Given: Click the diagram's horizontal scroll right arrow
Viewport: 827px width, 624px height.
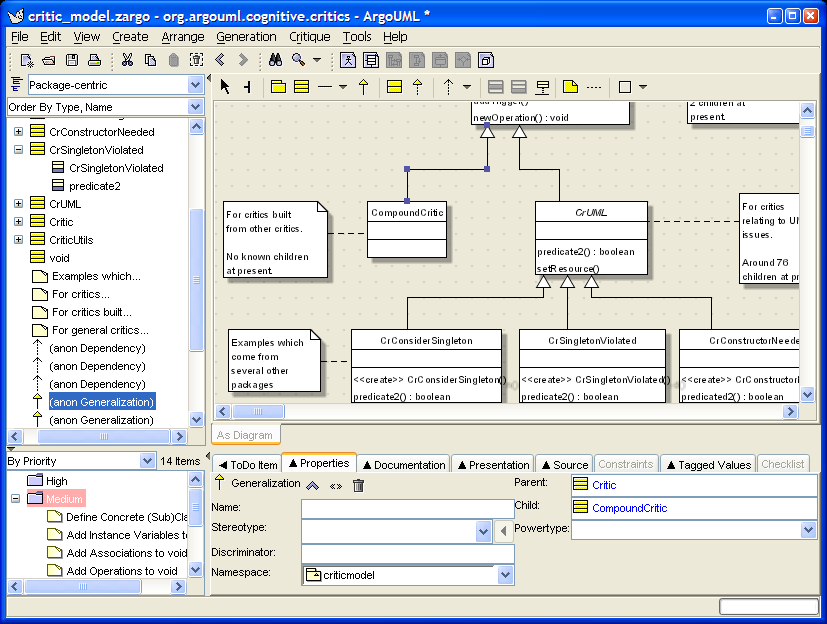Looking at the screenshot, I should [x=790, y=411].
